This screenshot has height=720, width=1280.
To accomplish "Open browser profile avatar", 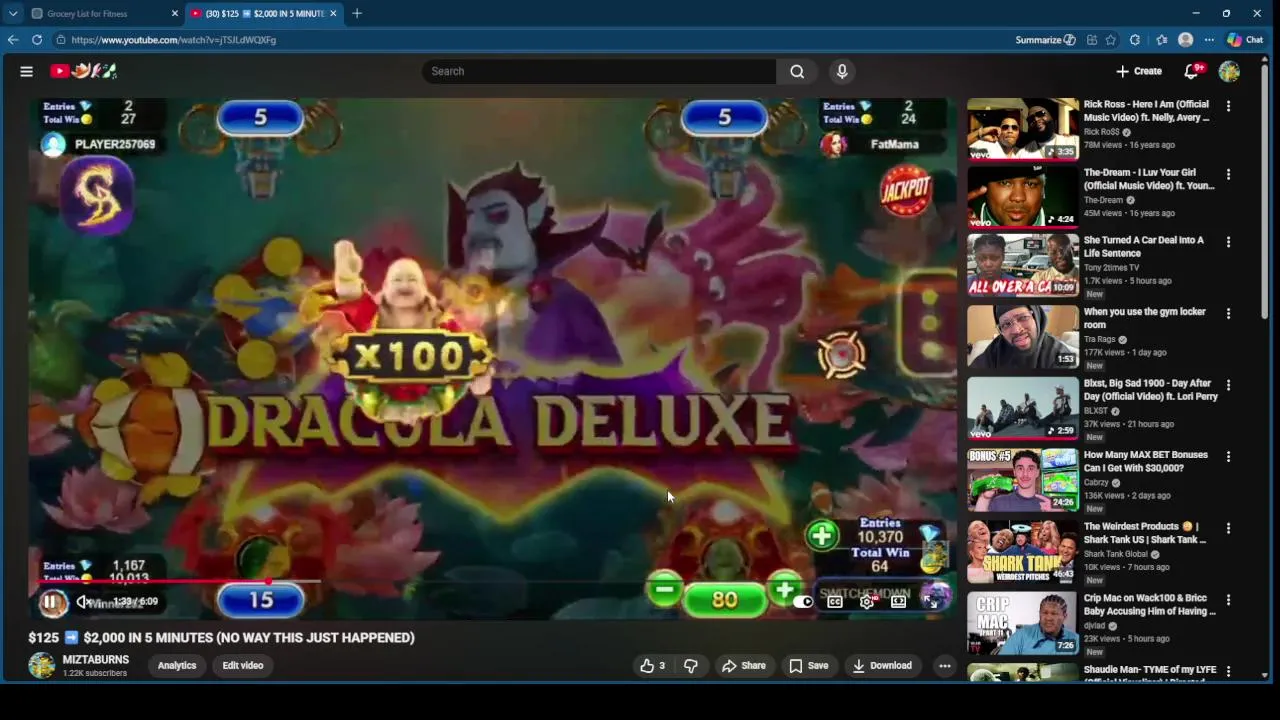I will click(x=1186, y=40).
